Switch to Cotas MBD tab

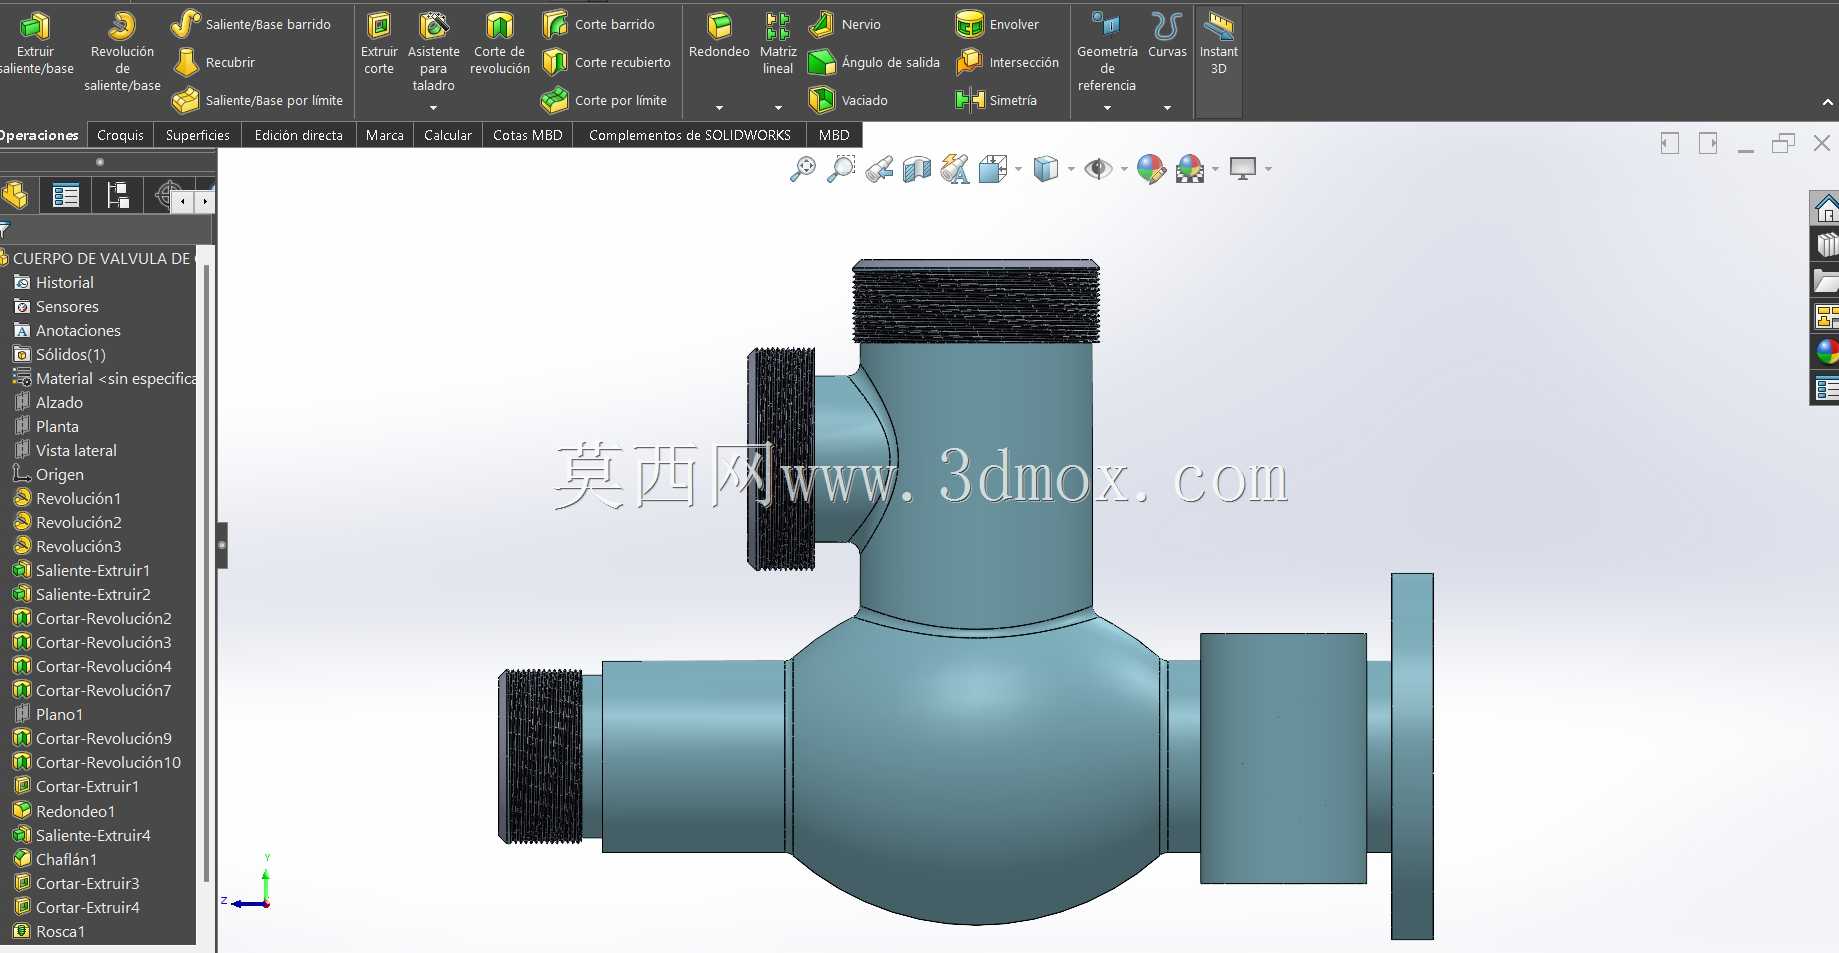click(527, 135)
